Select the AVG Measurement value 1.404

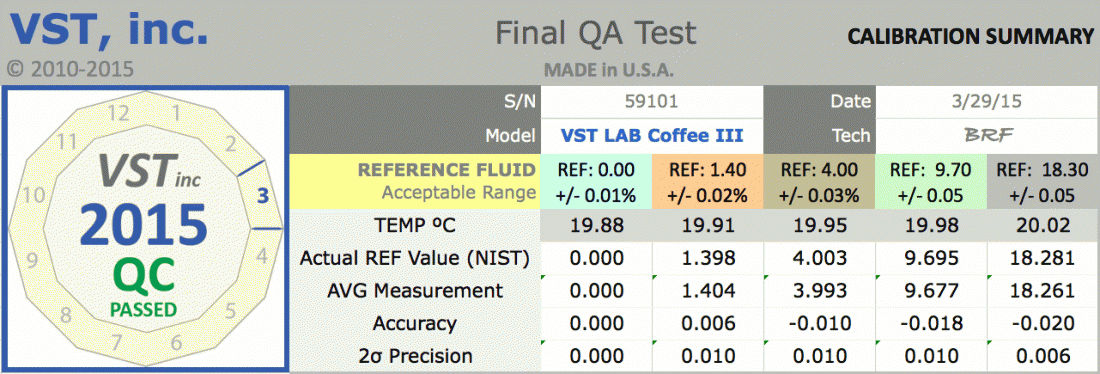[x=707, y=290]
